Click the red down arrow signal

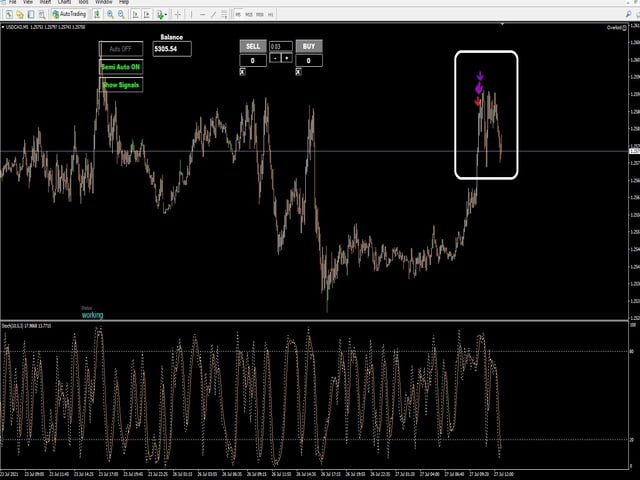478,101
